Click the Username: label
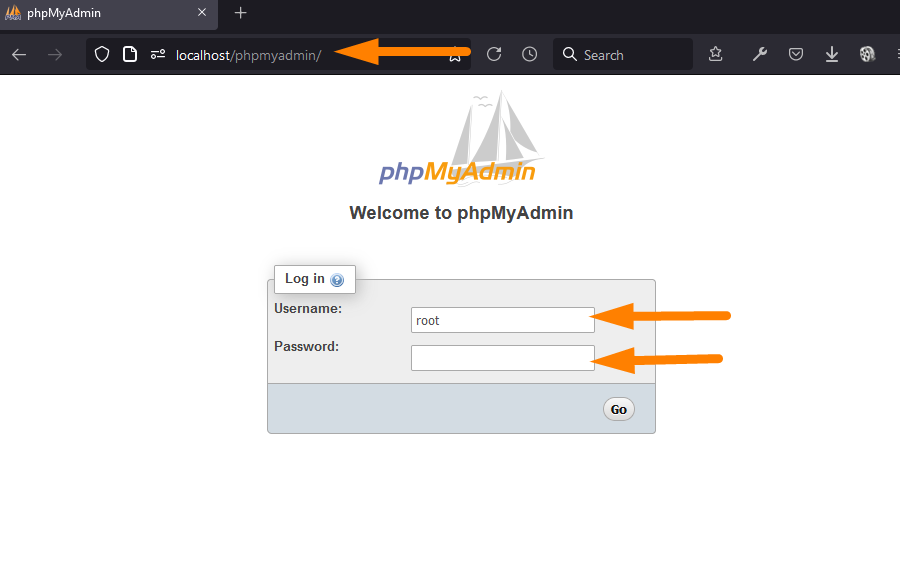The image size is (900, 573). pyautogui.click(x=308, y=308)
